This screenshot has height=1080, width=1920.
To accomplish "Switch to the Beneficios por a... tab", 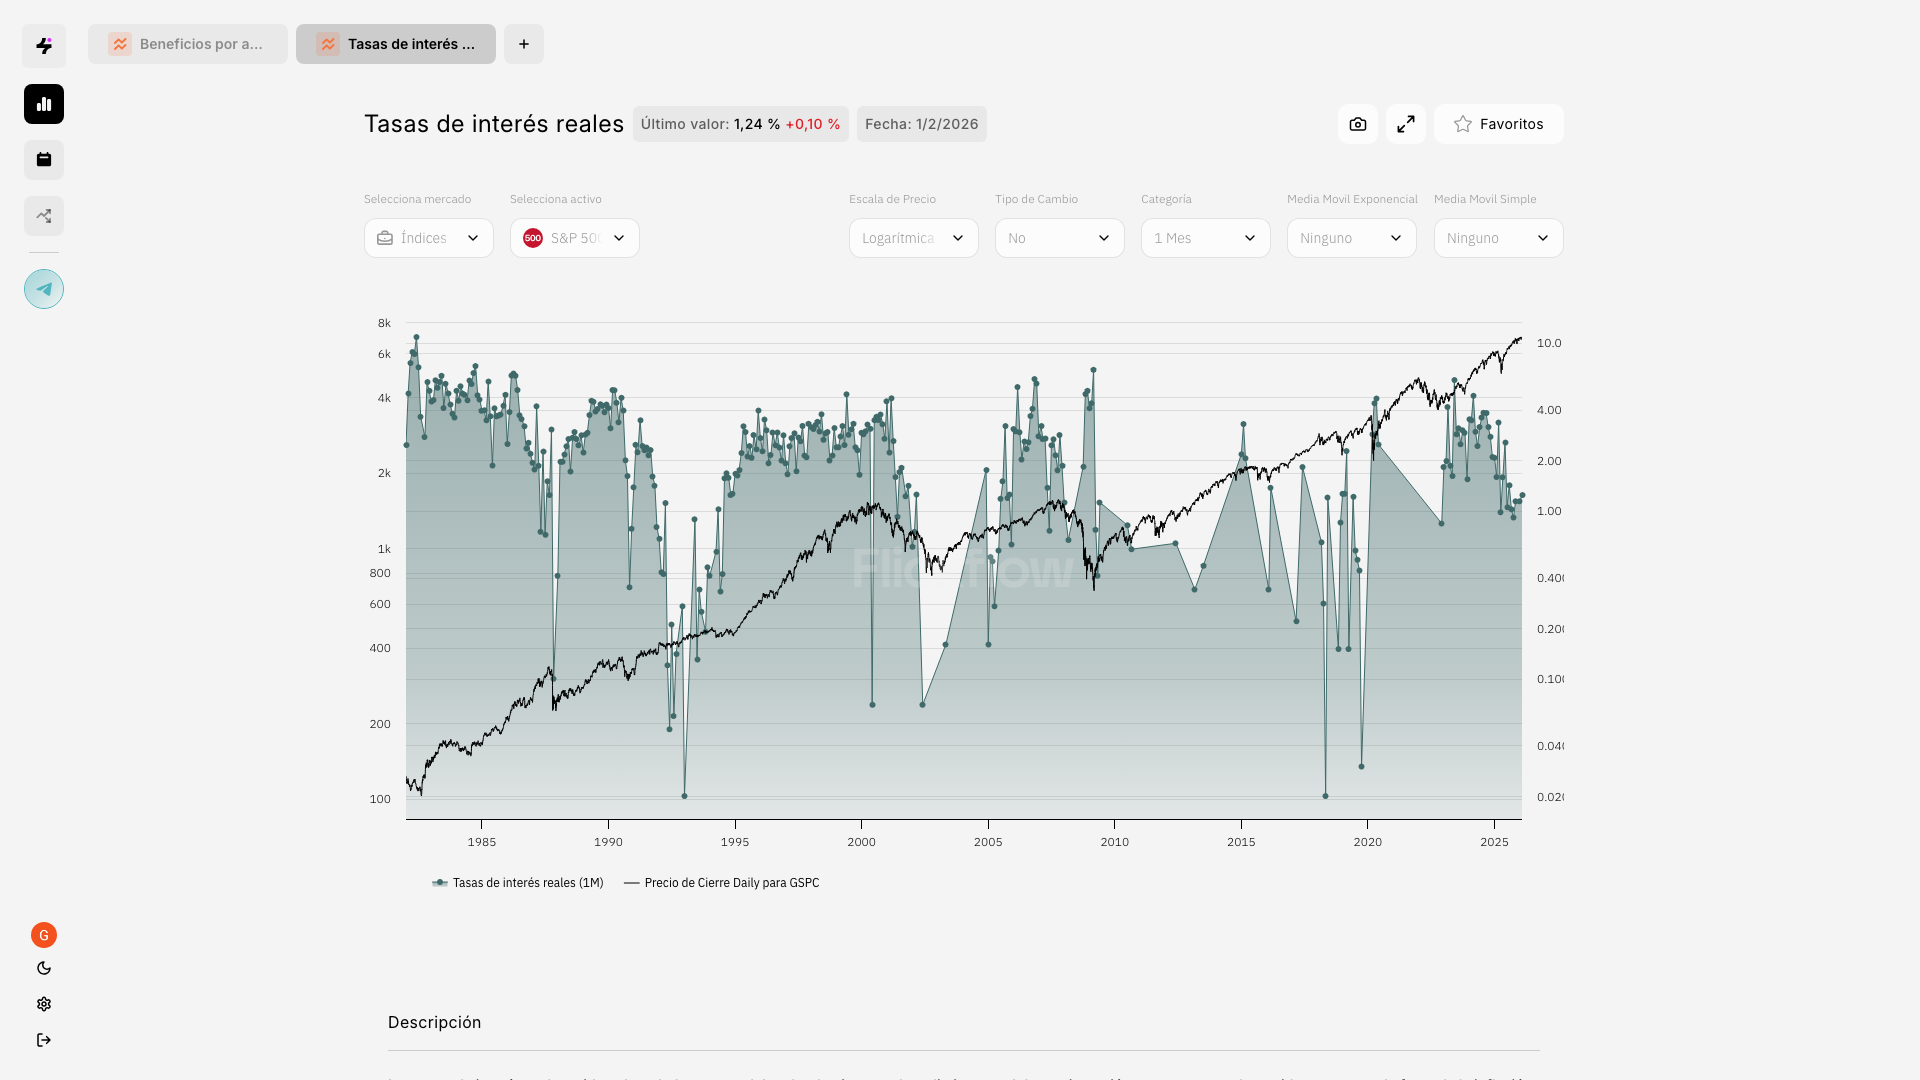I will coord(188,44).
